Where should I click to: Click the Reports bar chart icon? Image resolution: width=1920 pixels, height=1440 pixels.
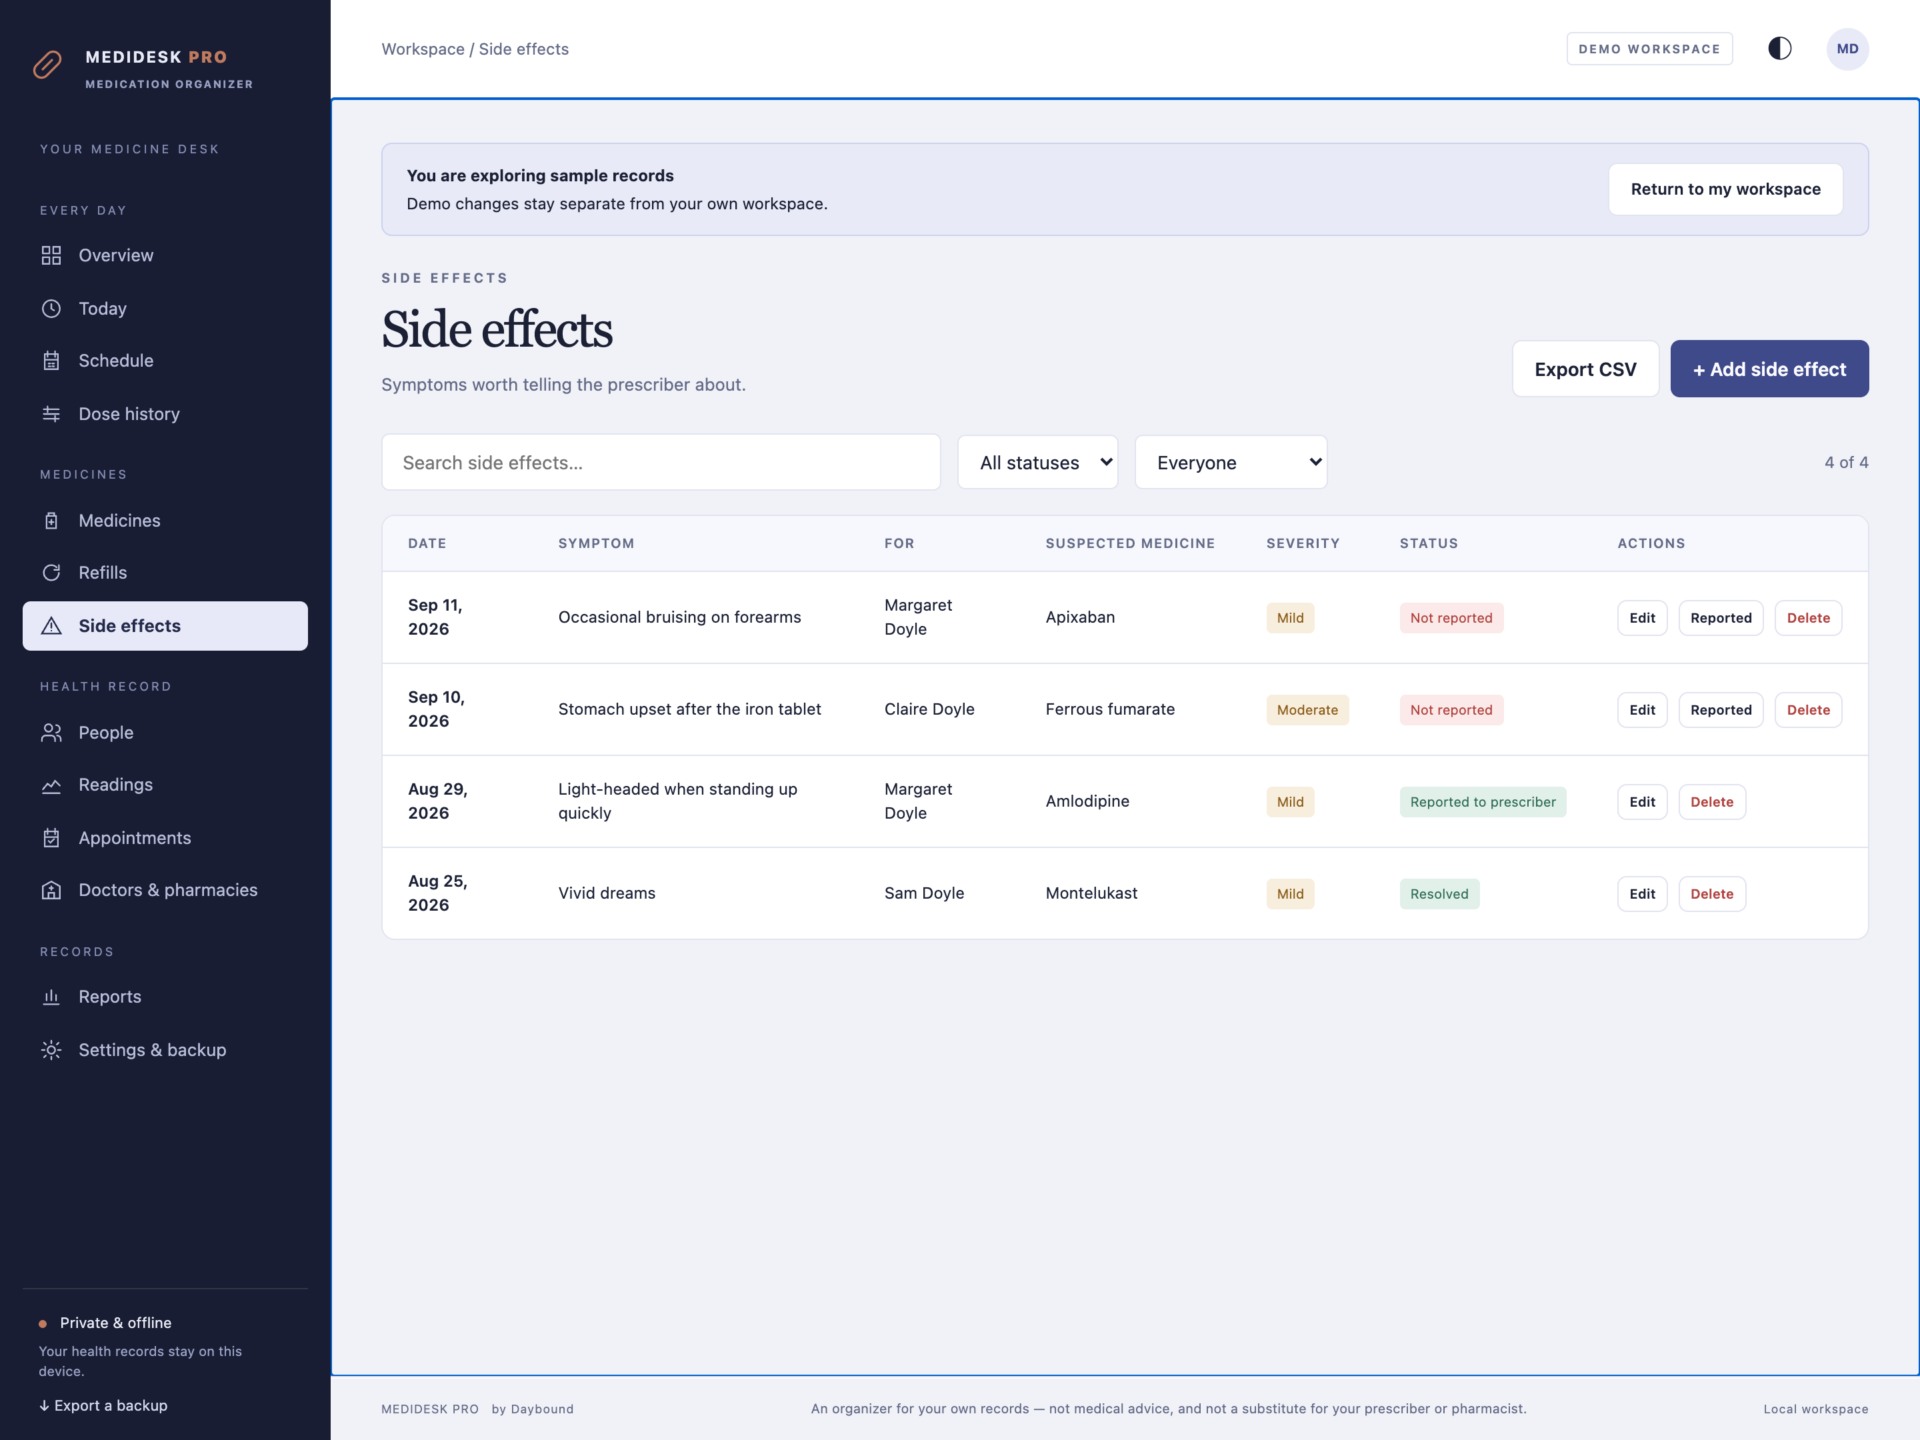point(51,996)
